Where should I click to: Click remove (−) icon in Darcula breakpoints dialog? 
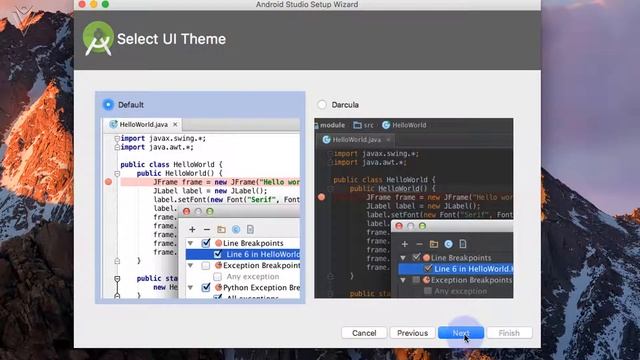[419, 244]
